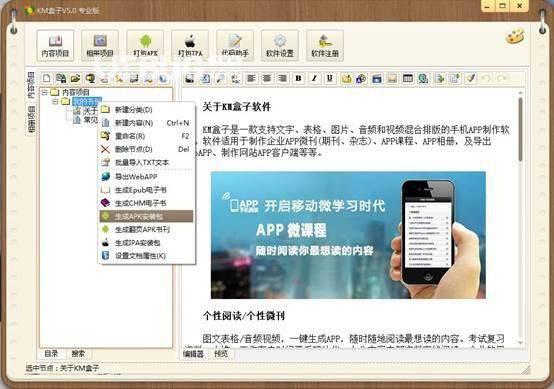Click the font color icon with letter A

click(361, 78)
